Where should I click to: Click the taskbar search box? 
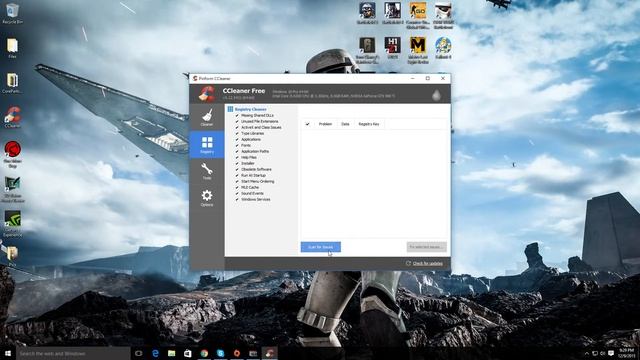(73, 353)
